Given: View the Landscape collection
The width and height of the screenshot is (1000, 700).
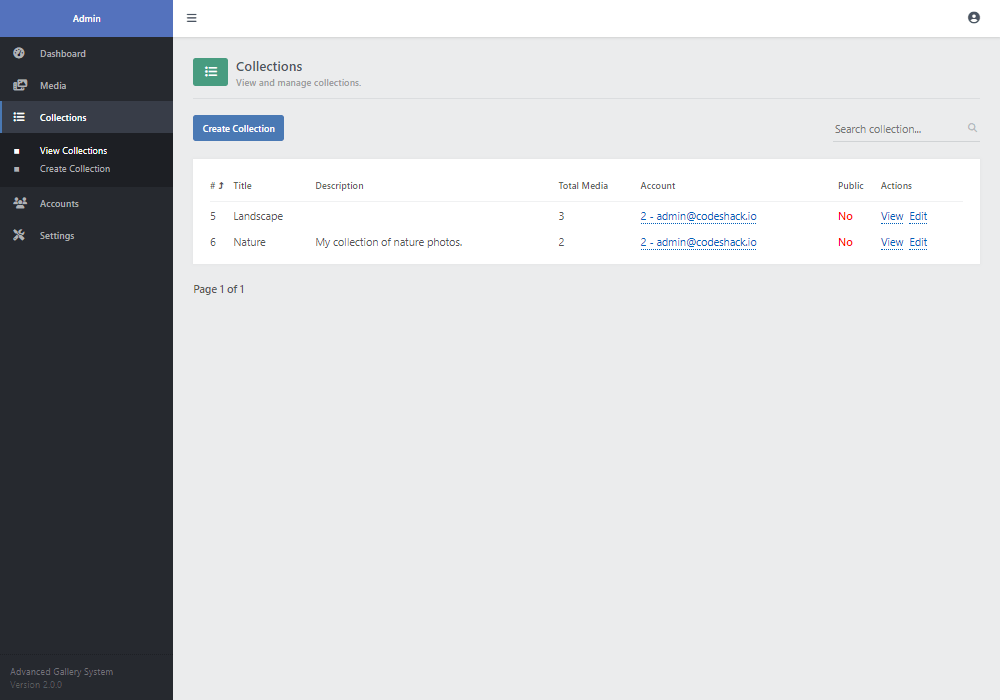Looking at the screenshot, I should (x=892, y=216).
